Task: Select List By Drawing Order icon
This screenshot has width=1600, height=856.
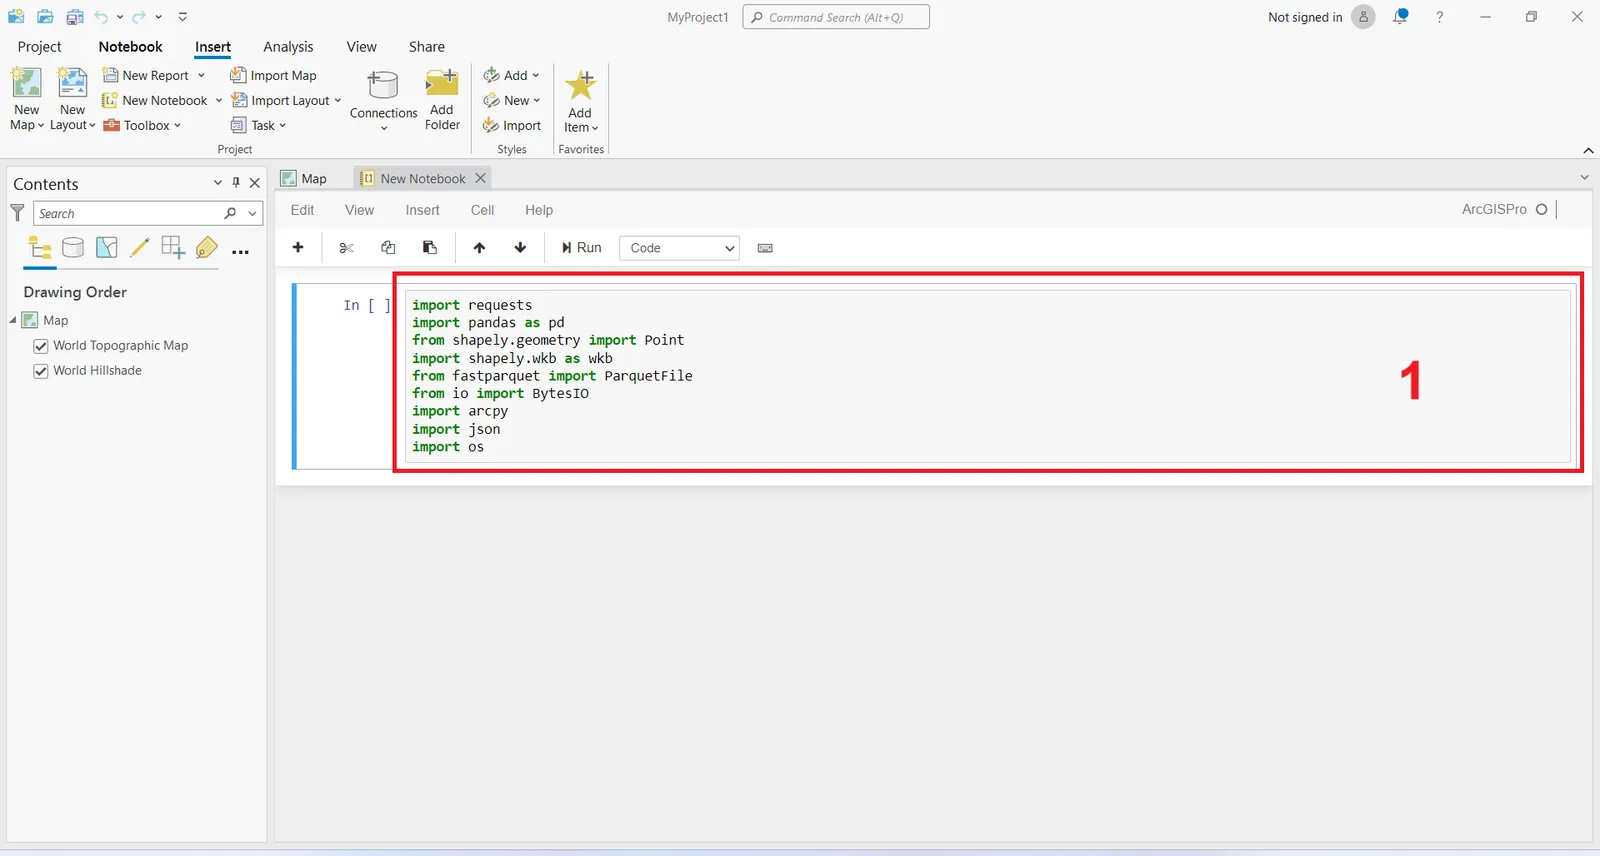Action: [x=40, y=247]
